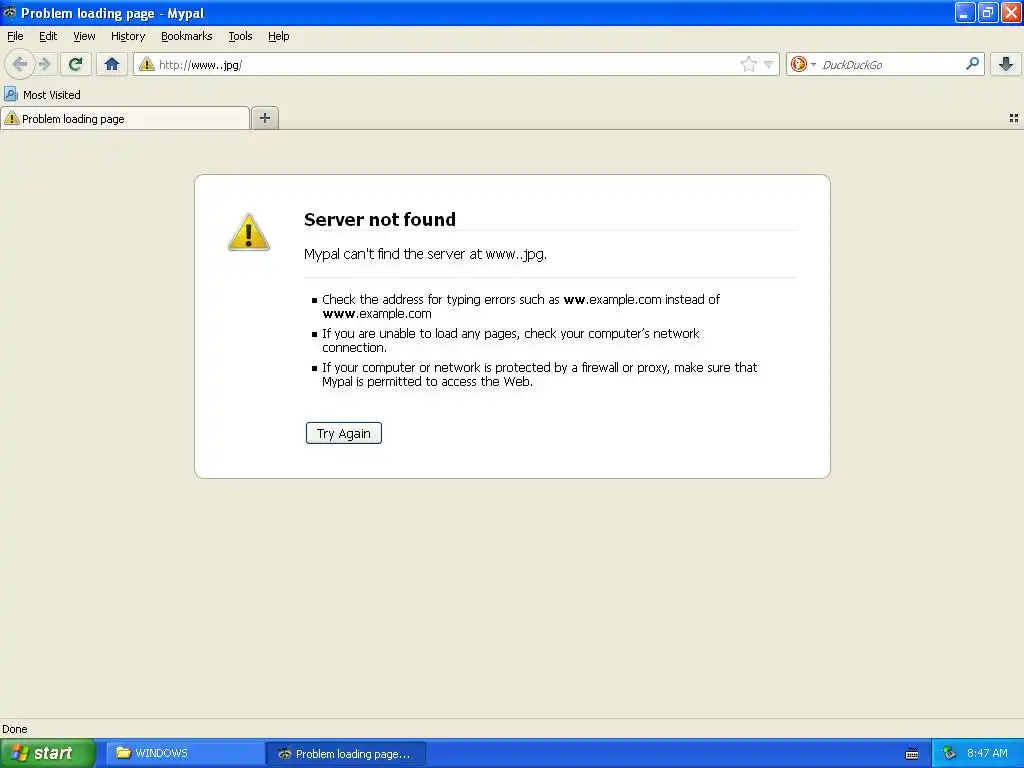Open the History menu

[127, 36]
